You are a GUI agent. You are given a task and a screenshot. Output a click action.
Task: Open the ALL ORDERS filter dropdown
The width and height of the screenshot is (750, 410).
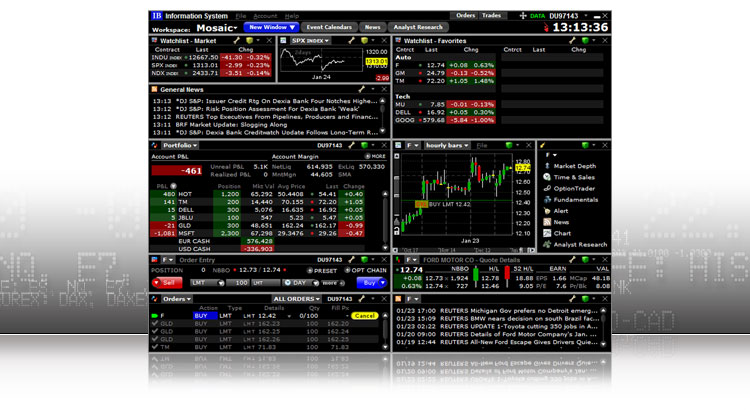297,299
